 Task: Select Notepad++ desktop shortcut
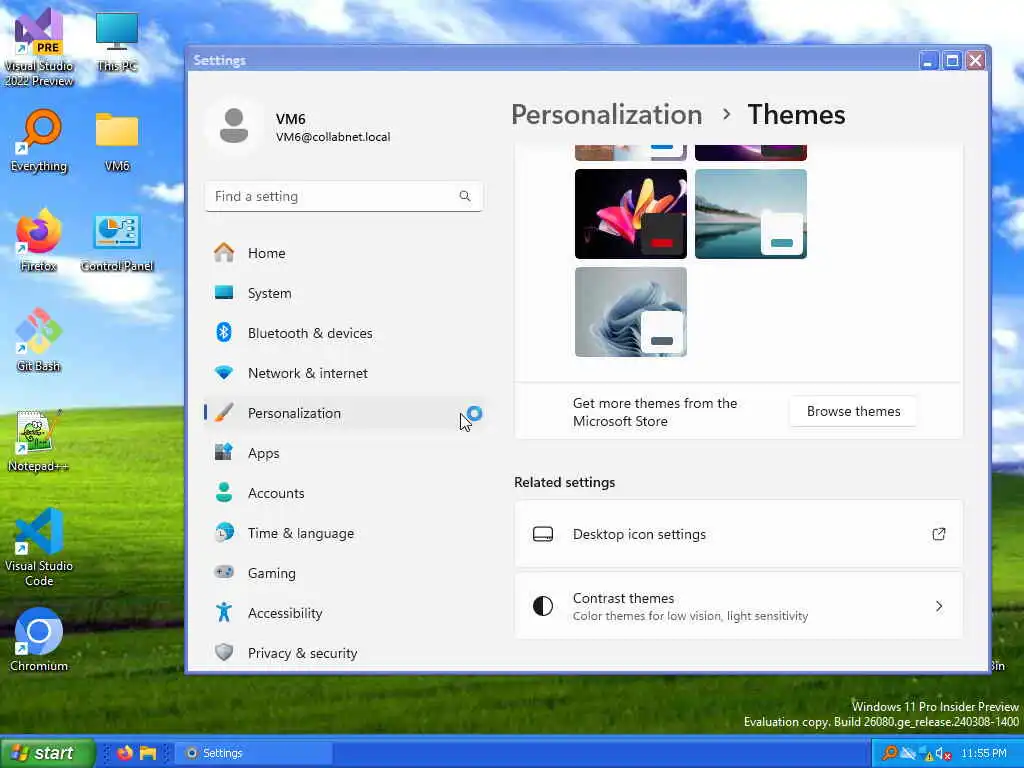(39, 440)
